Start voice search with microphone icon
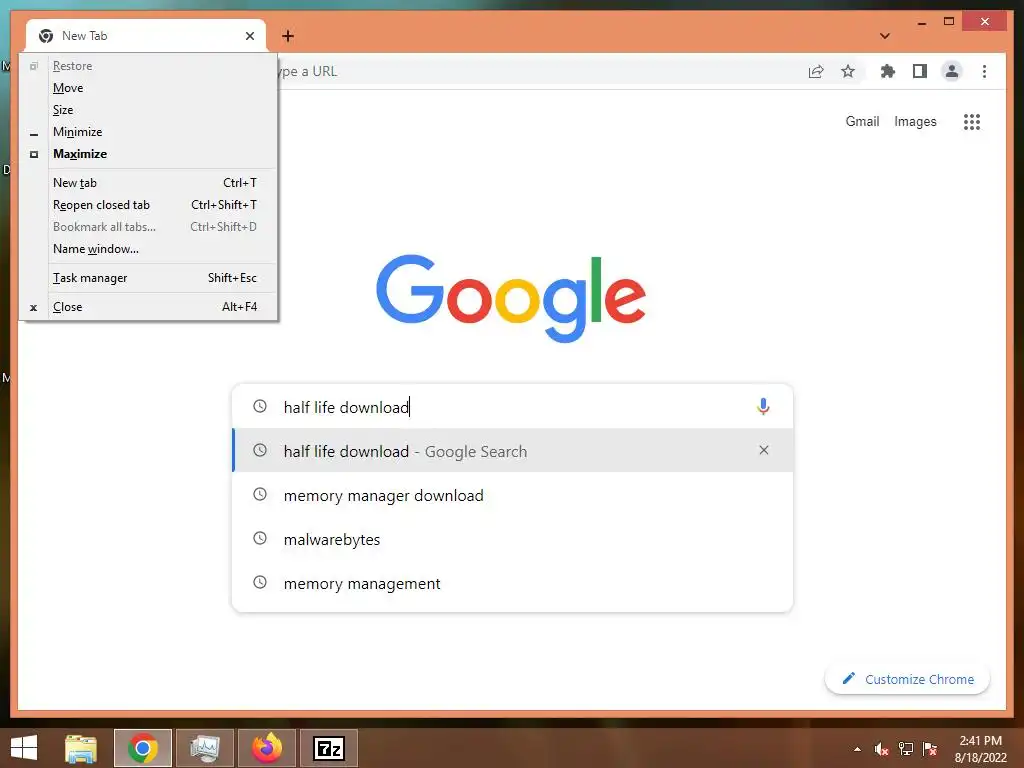This screenshot has width=1024, height=768. point(763,407)
